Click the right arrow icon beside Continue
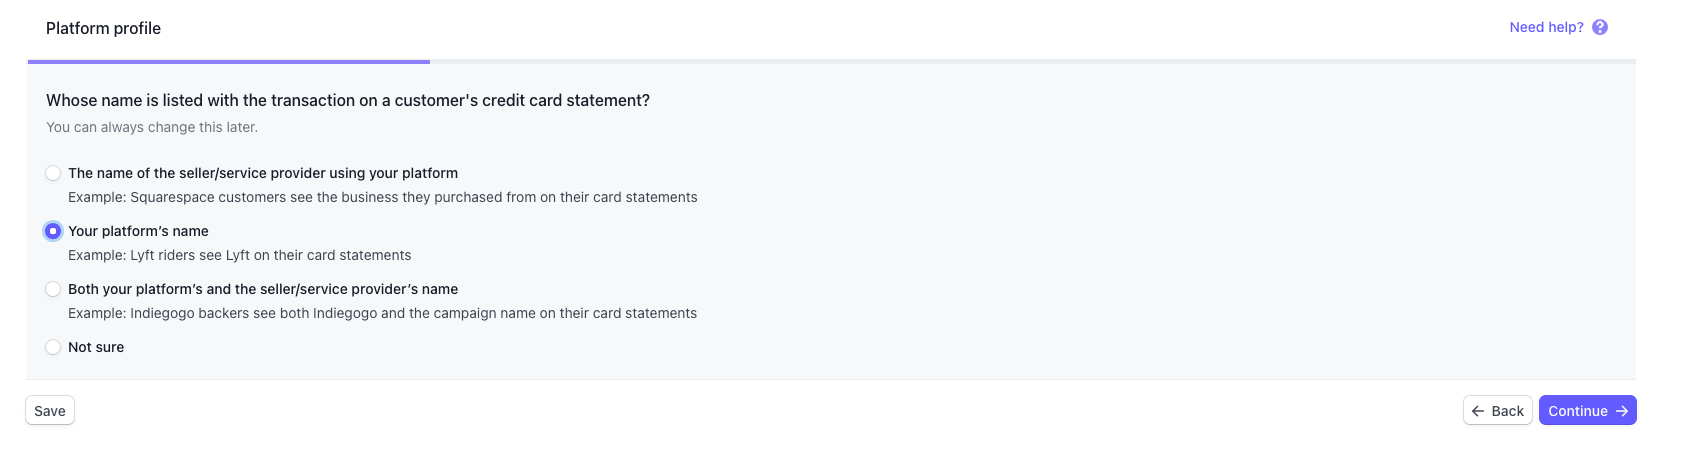The height and width of the screenshot is (468, 1690). point(1622,411)
